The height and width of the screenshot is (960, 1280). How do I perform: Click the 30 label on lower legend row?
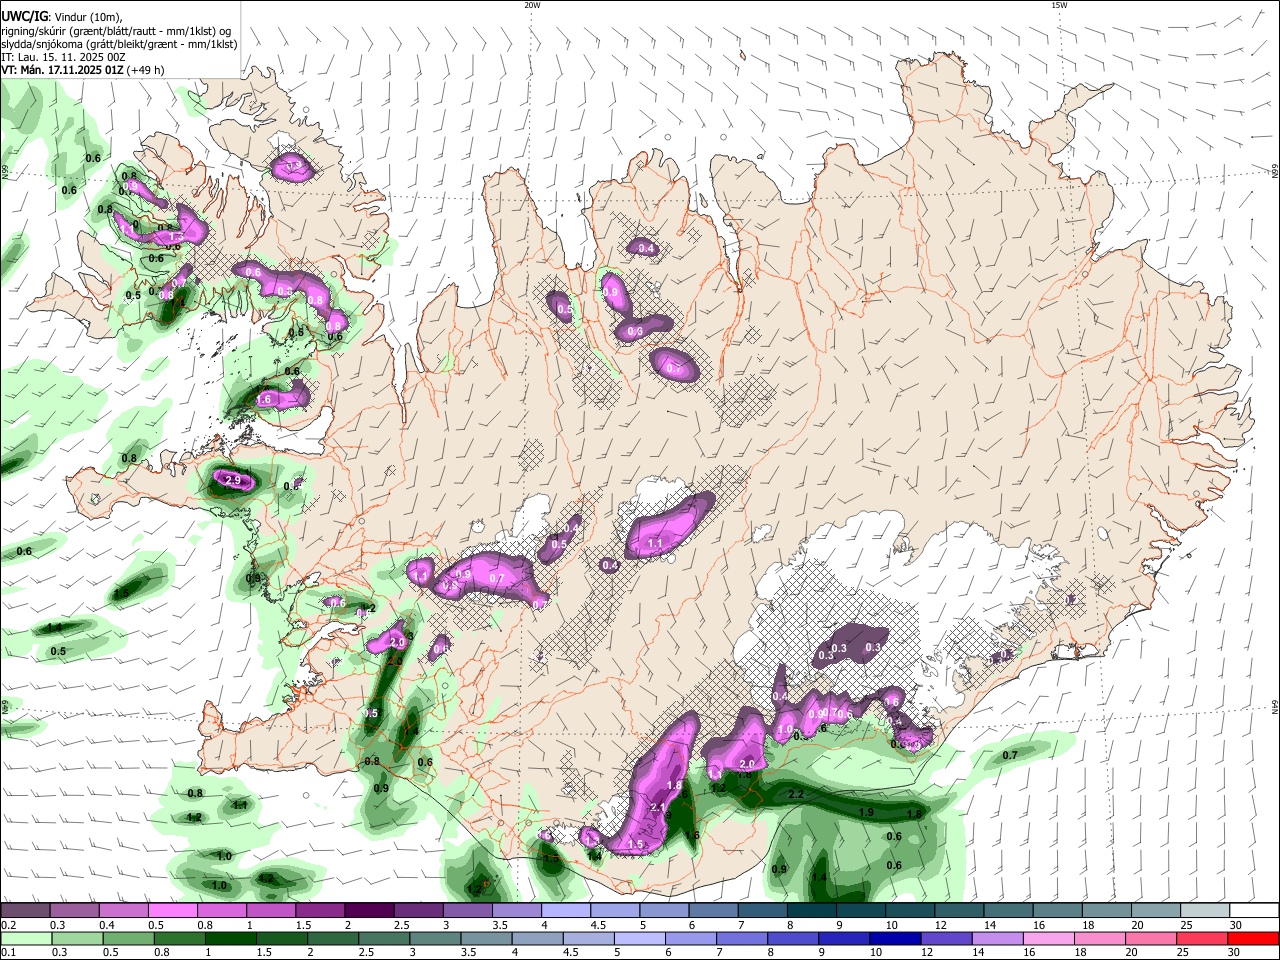point(1236,953)
